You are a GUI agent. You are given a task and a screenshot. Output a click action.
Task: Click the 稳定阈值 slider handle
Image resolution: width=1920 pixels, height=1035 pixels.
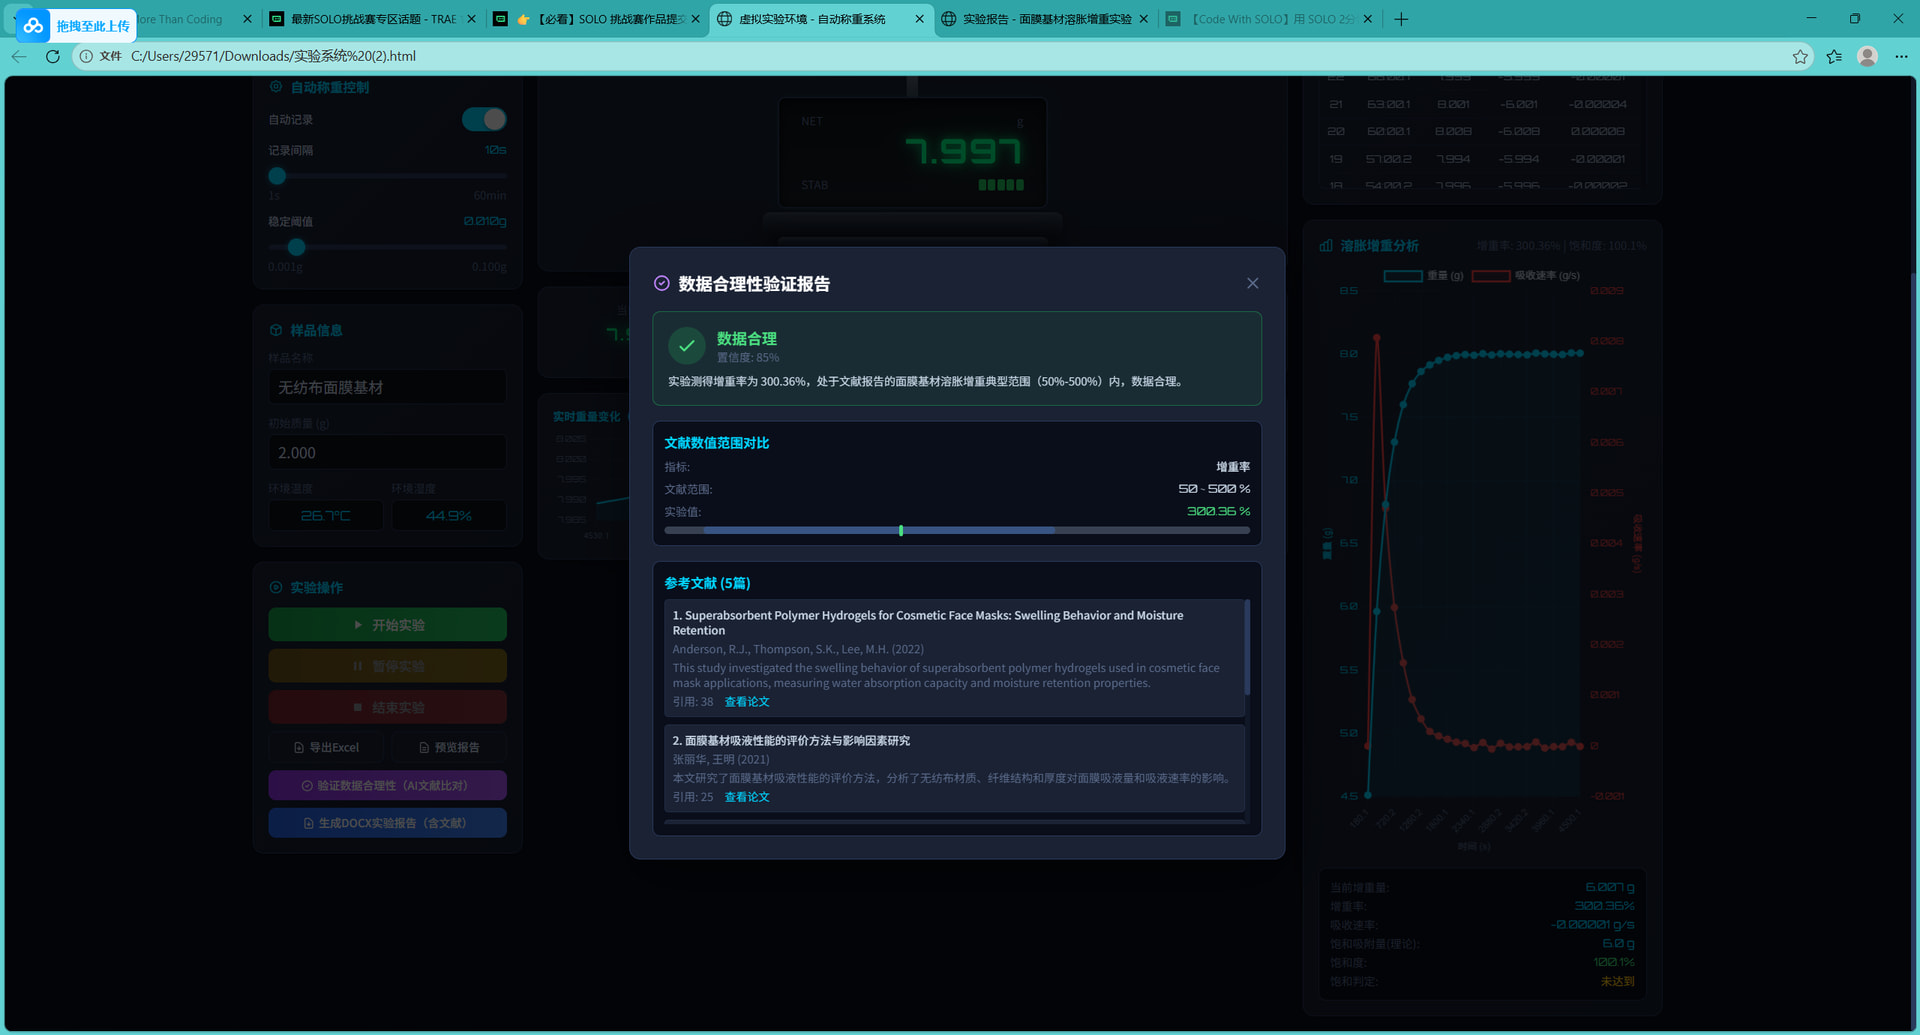[296, 247]
